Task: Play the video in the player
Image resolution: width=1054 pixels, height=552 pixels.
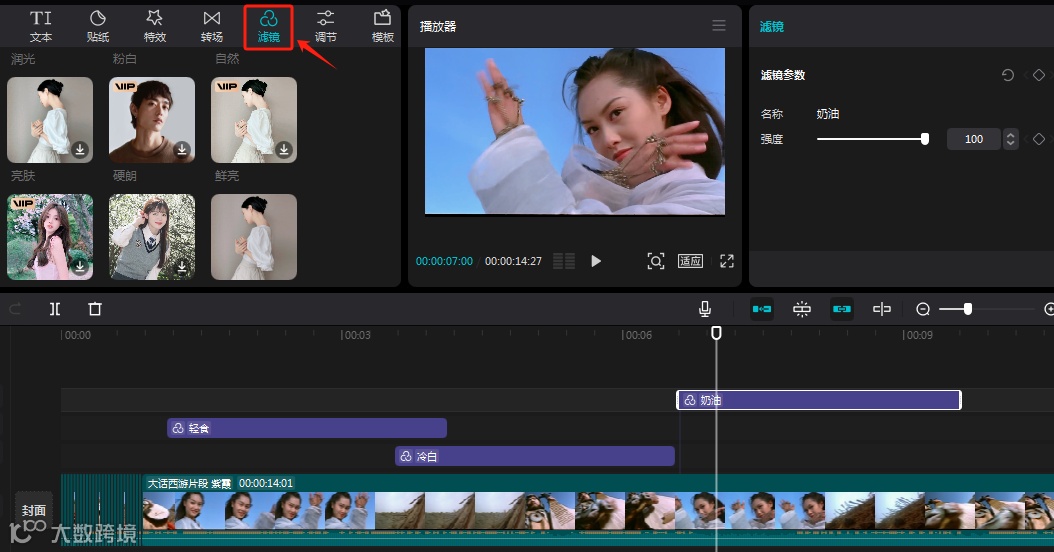Action: [596, 261]
